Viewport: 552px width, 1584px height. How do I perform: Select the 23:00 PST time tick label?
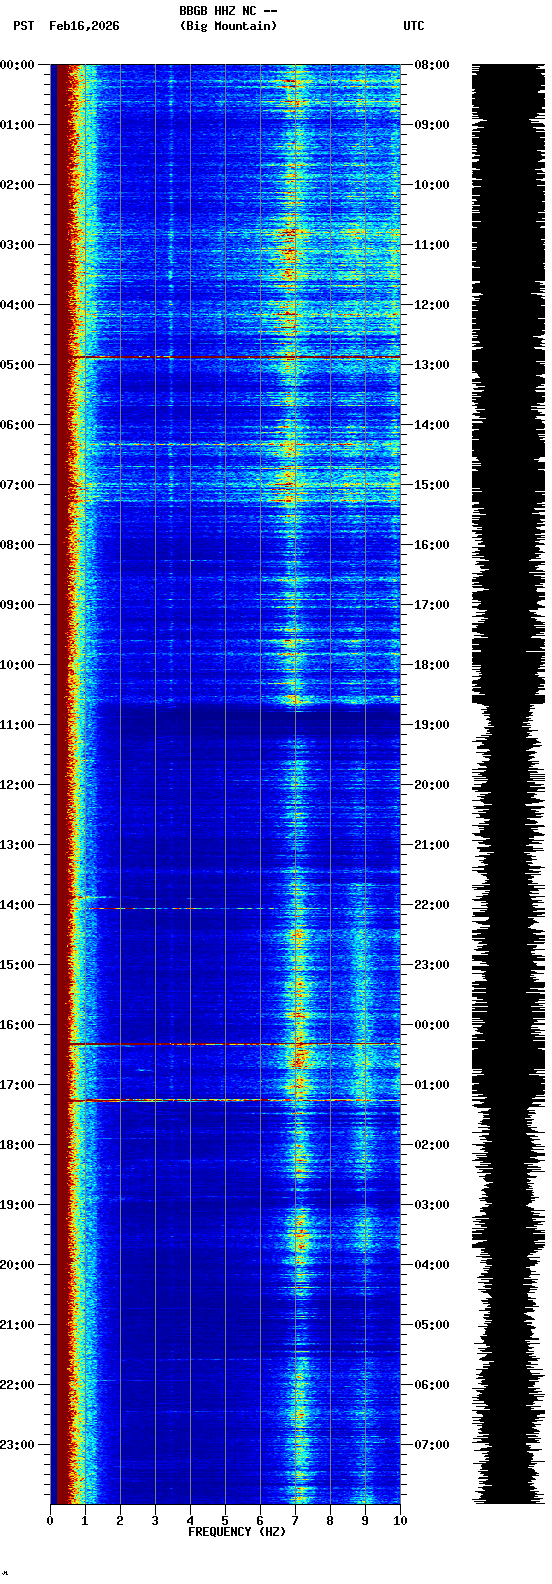17,1445
